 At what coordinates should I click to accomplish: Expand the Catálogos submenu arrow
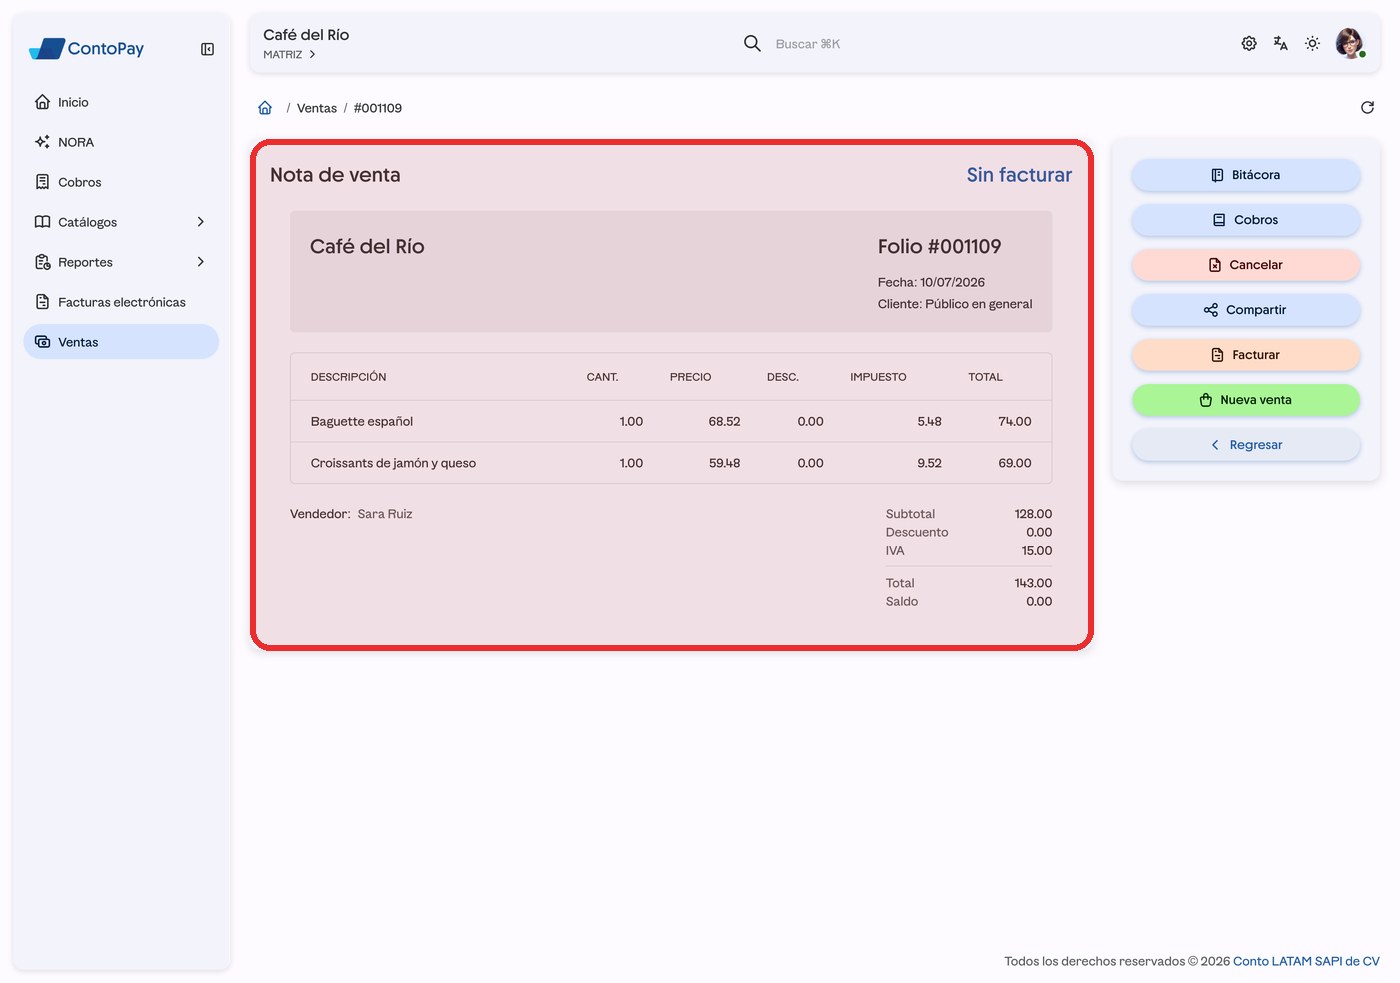pyautogui.click(x=200, y=222)
